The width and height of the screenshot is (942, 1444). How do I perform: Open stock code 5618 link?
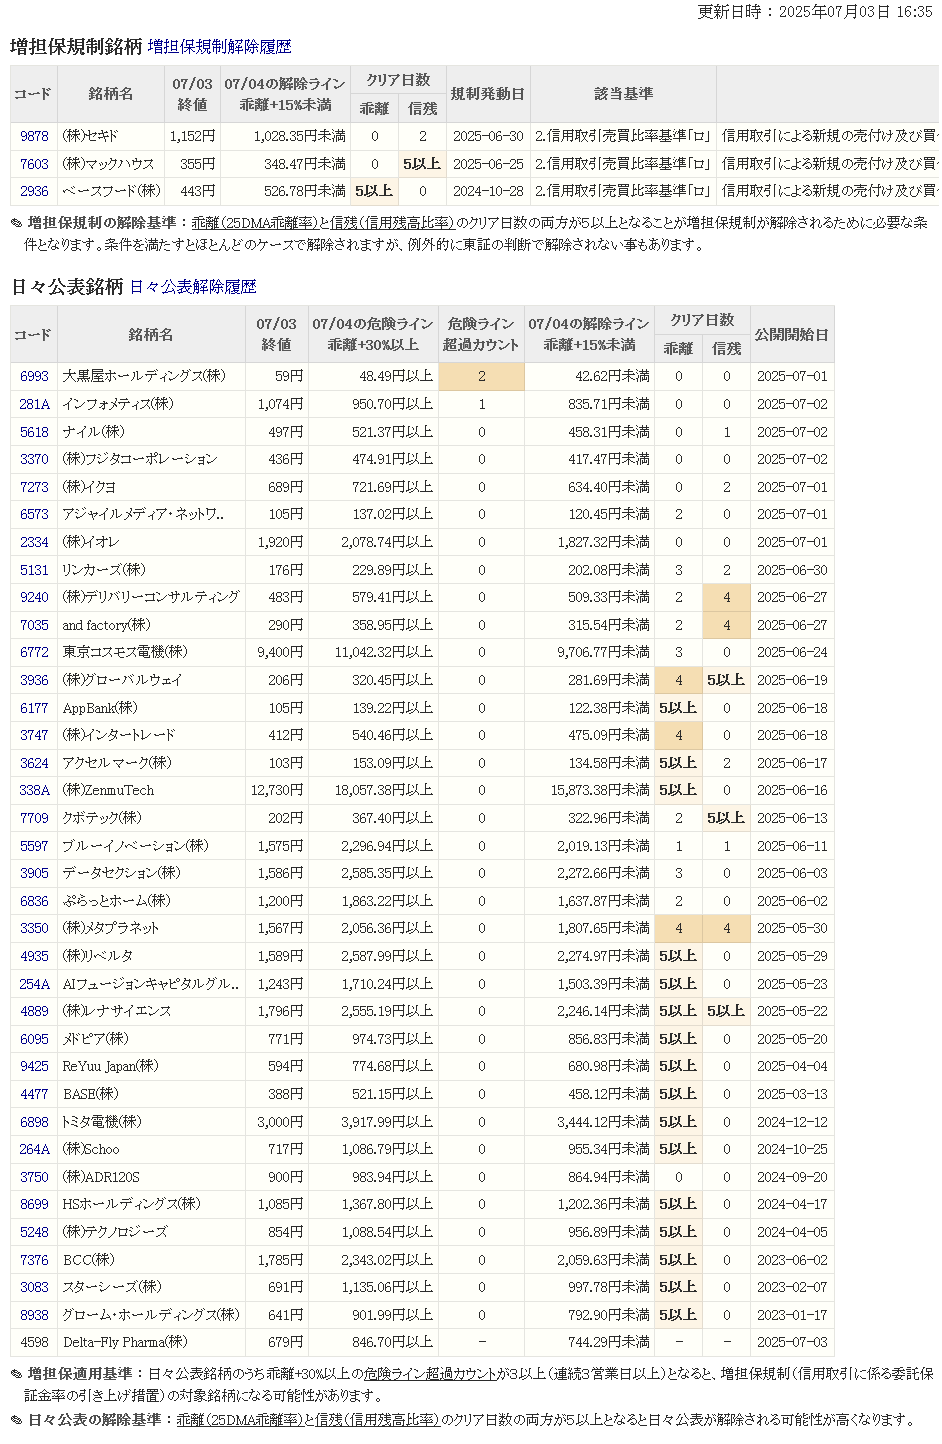tap(34, 432)
